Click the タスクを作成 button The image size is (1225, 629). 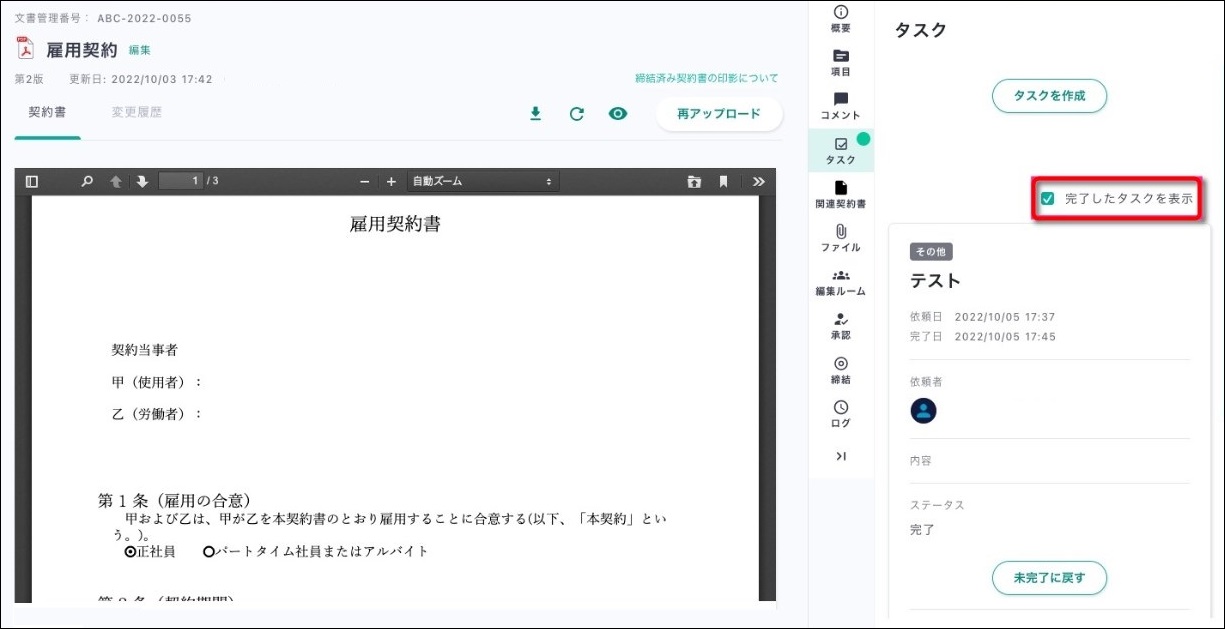[1049, 96]
